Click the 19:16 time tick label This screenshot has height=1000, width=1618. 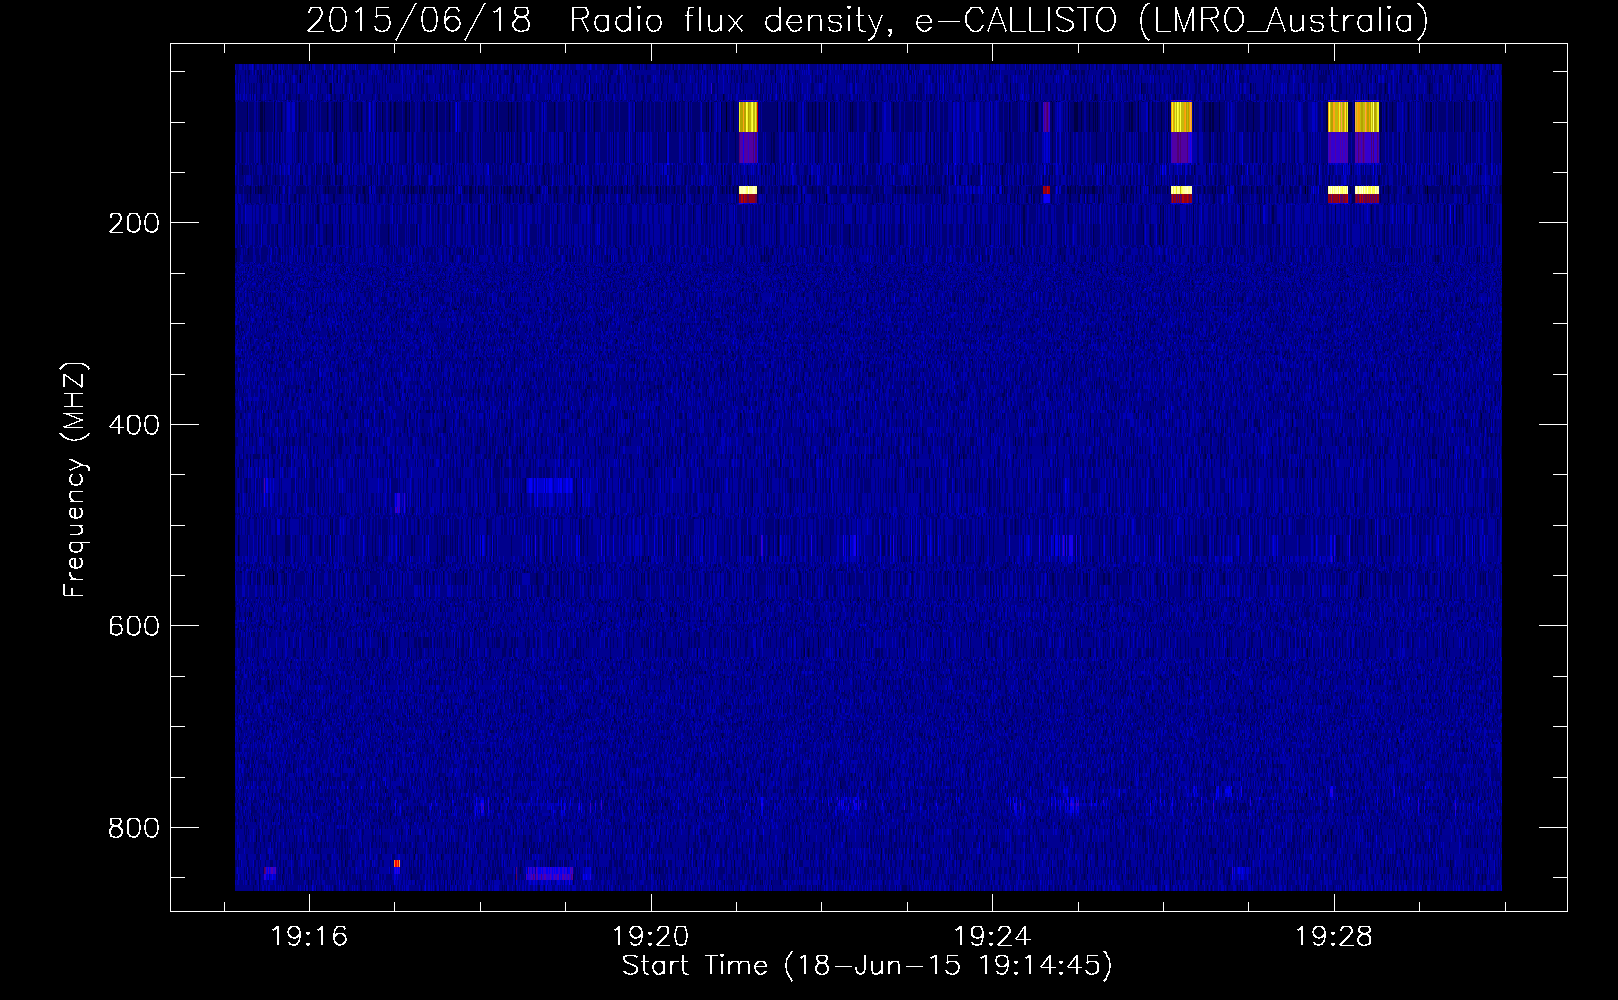[309, 937]
